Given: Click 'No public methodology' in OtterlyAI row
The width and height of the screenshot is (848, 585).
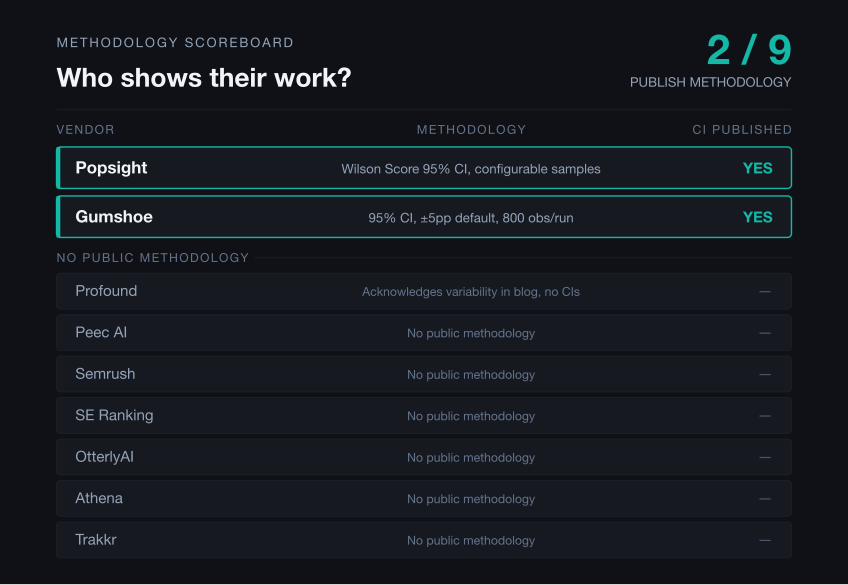Looking at the screenshot, I should click(471, 457).
